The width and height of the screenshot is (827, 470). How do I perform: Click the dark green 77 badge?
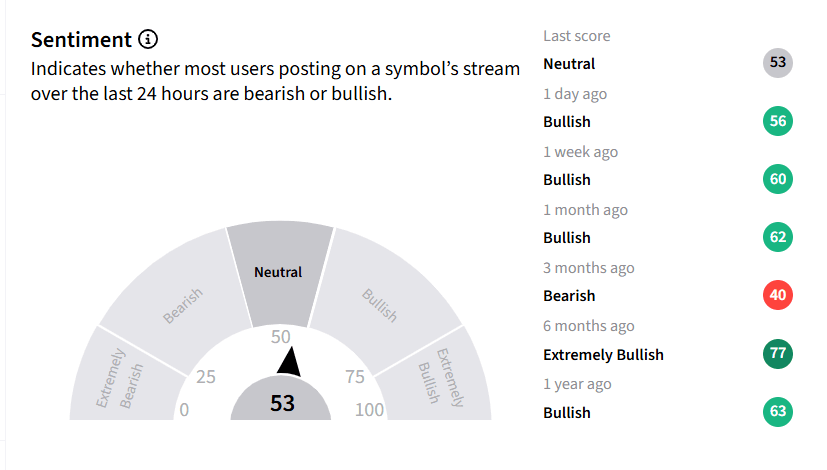click(x=778, y=353)
